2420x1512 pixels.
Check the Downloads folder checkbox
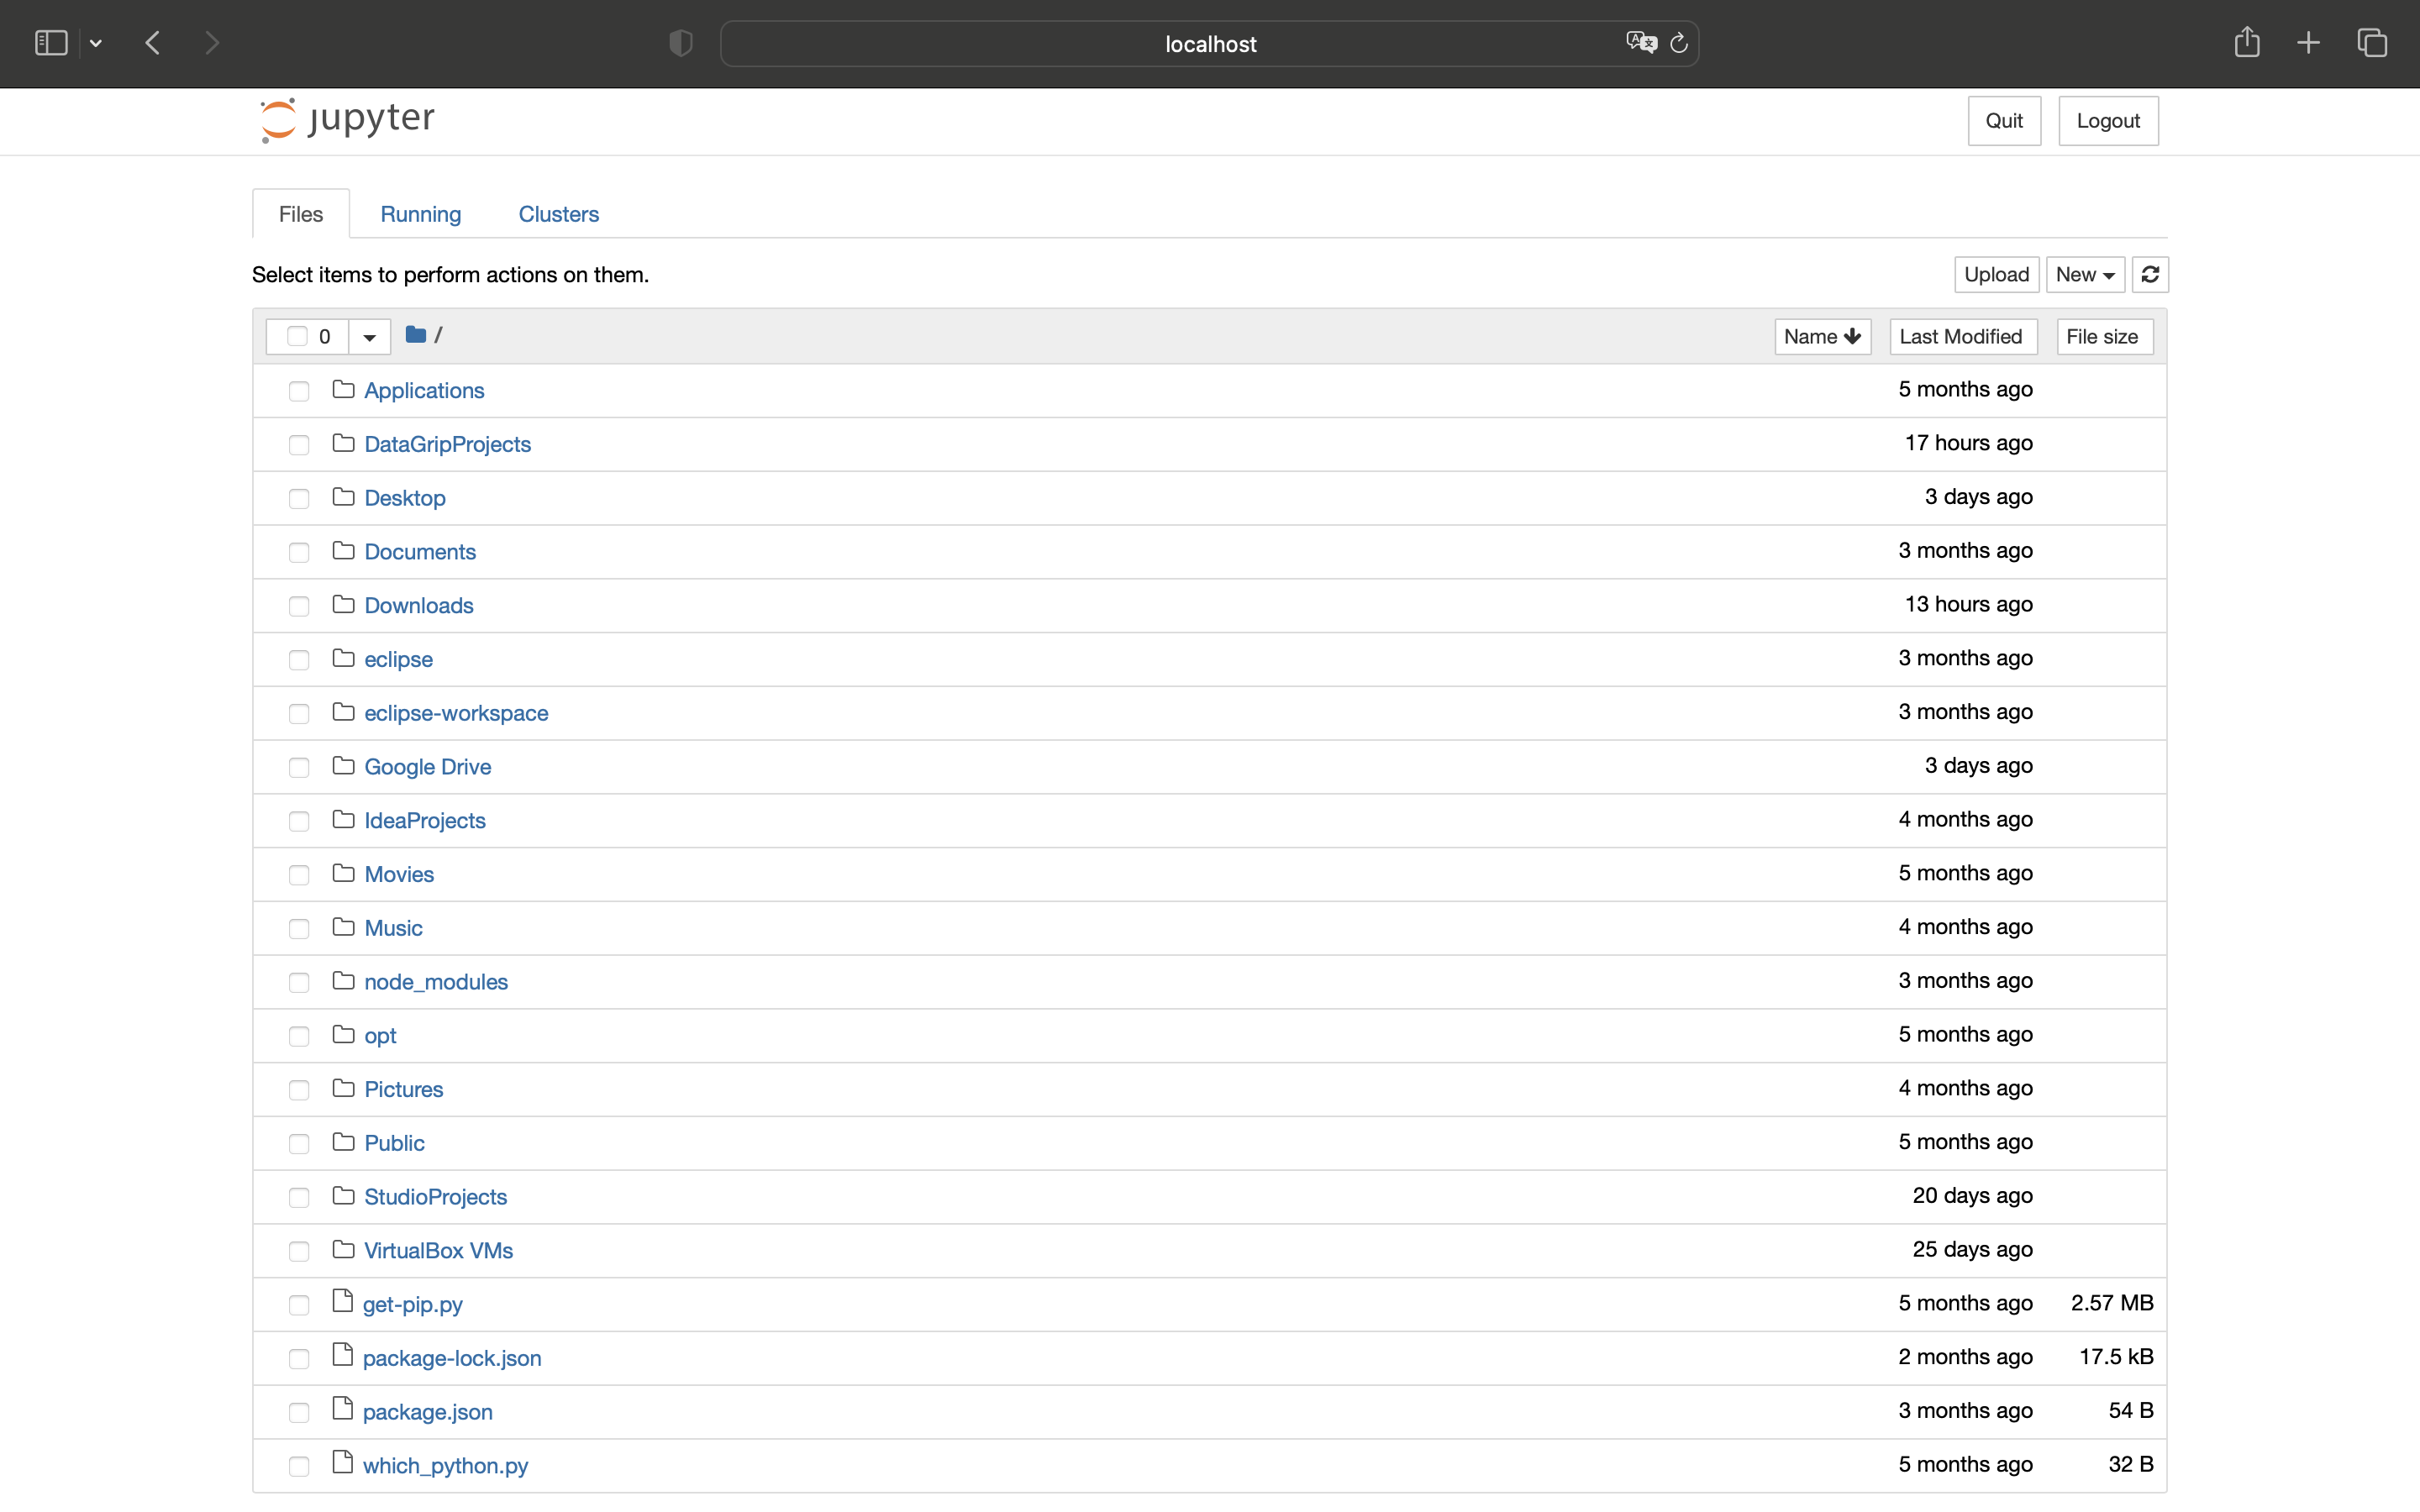coord(298,606)
